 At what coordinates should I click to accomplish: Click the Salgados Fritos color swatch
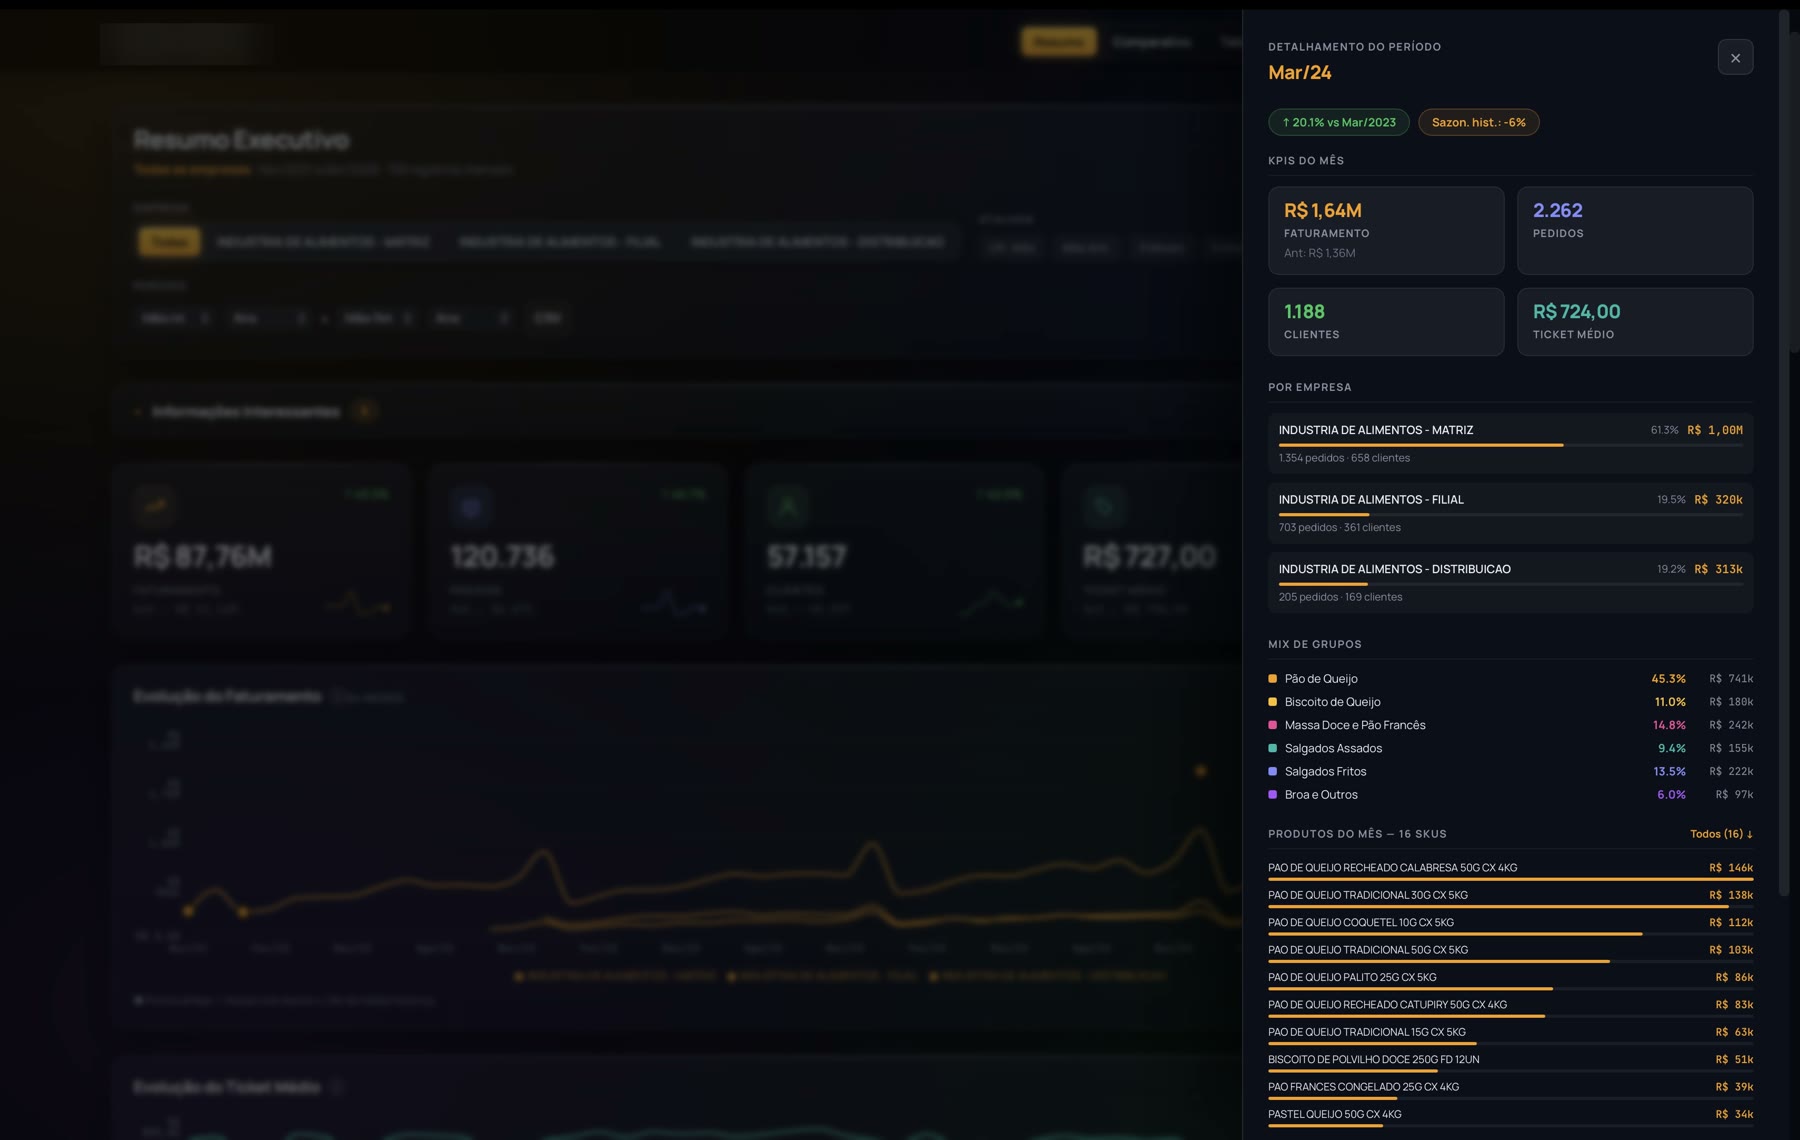click(x=1273, y=771)
